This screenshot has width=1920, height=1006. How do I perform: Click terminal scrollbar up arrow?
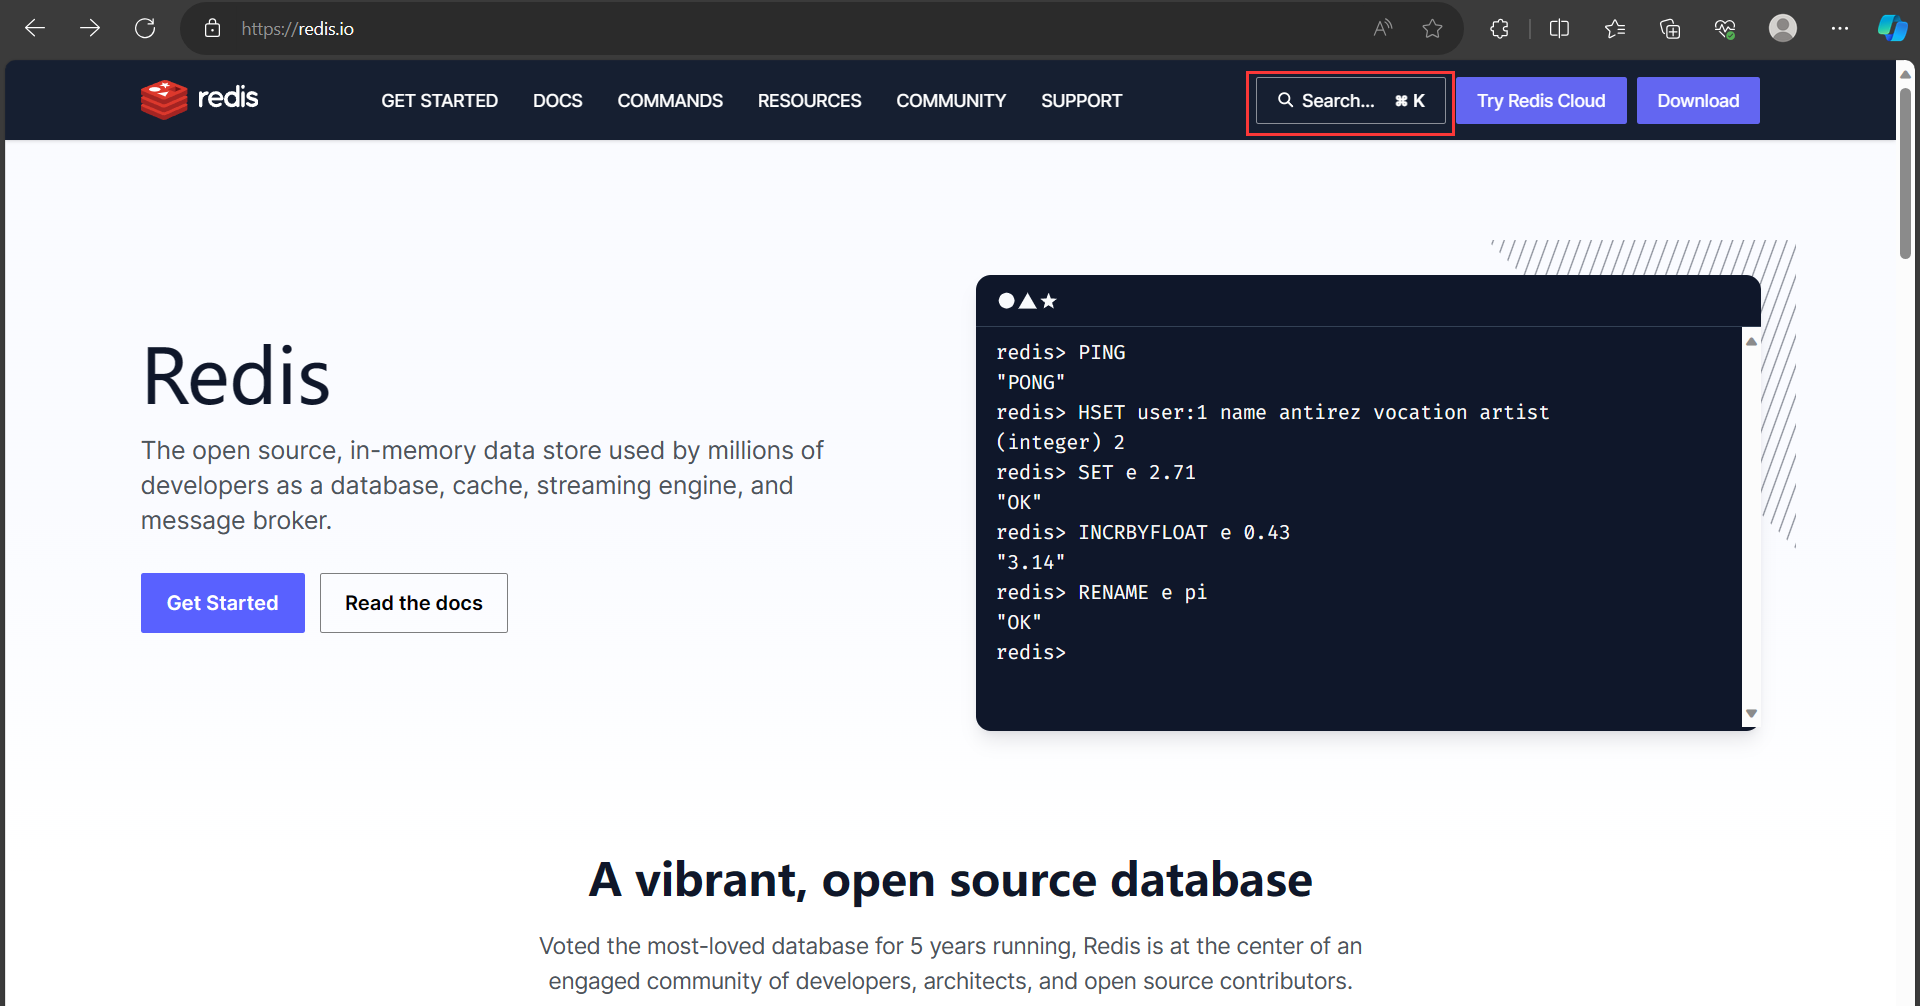pyautogui.click(x=1751, y=341)
